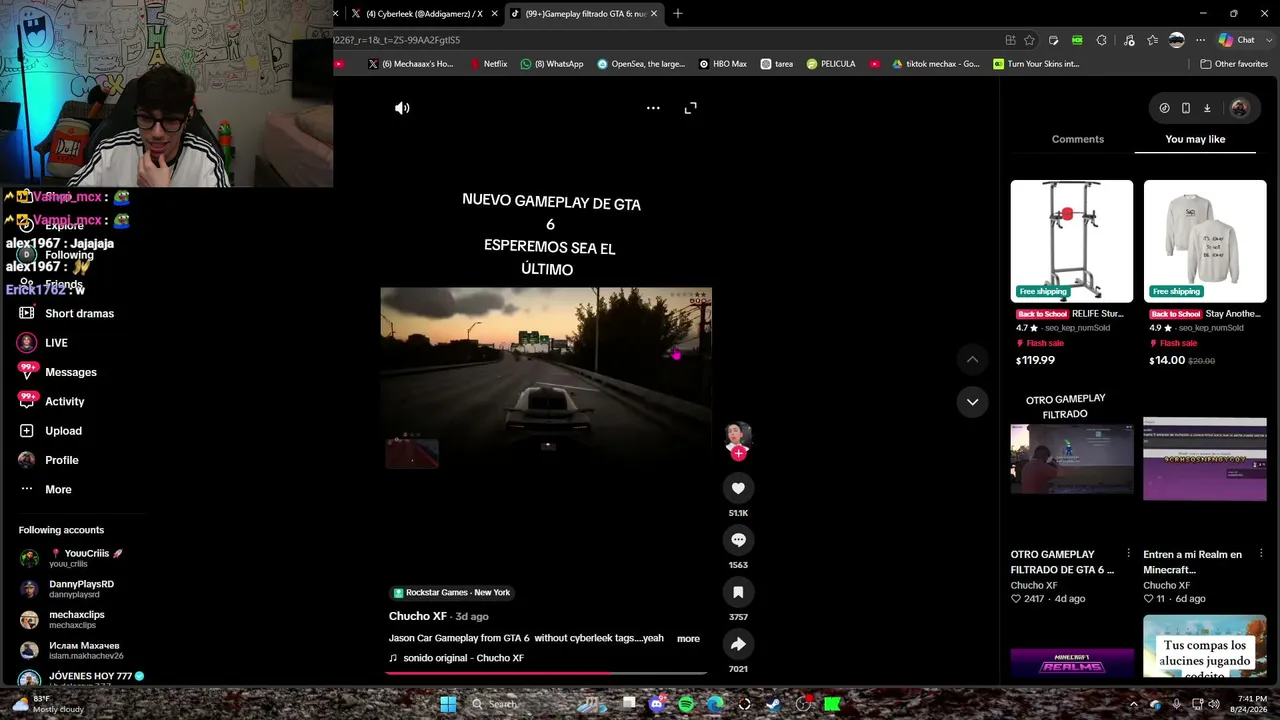Open the Edge settings and more menu
Image resolution: width=1280 pixels, height=720 pixels.
[x=1200, y=40]
